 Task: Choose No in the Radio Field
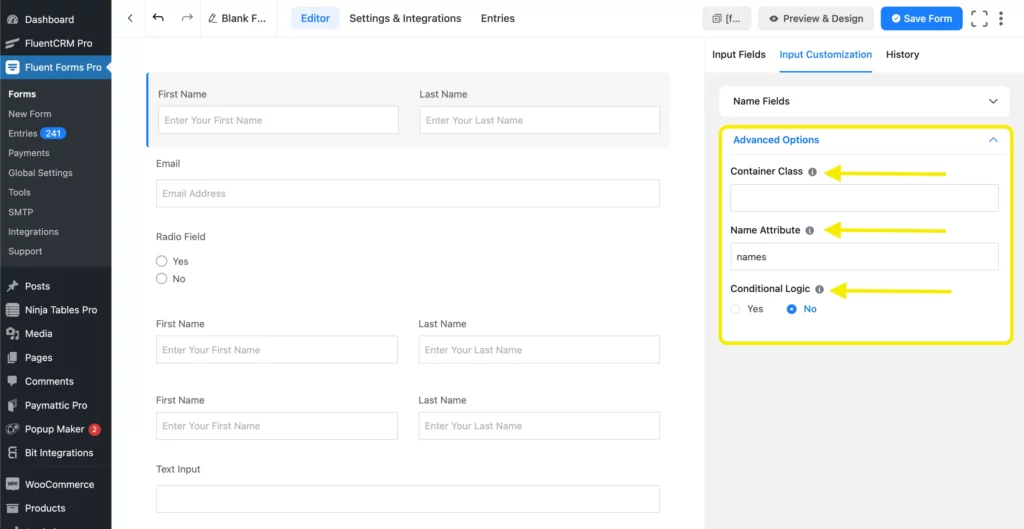(x=161, y=279)
